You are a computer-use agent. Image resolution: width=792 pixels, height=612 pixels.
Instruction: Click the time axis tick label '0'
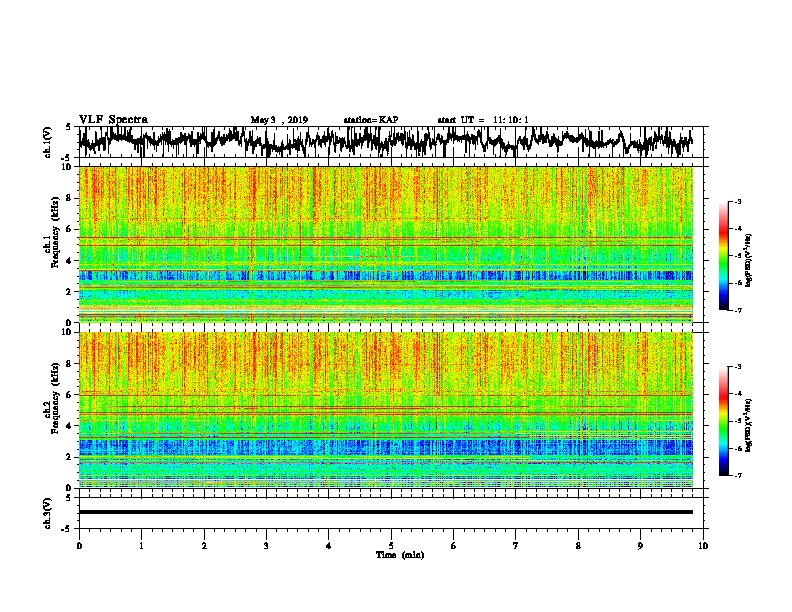[x=79, y=545]
